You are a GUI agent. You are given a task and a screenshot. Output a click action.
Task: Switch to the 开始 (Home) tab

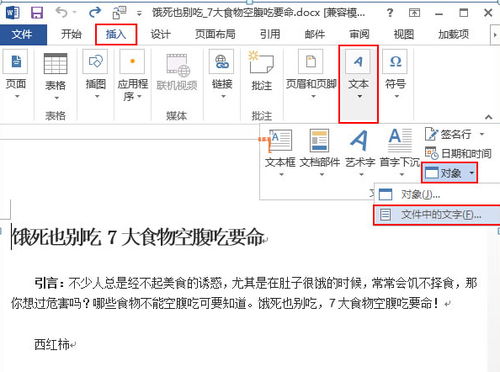click(x=71, y=34)
